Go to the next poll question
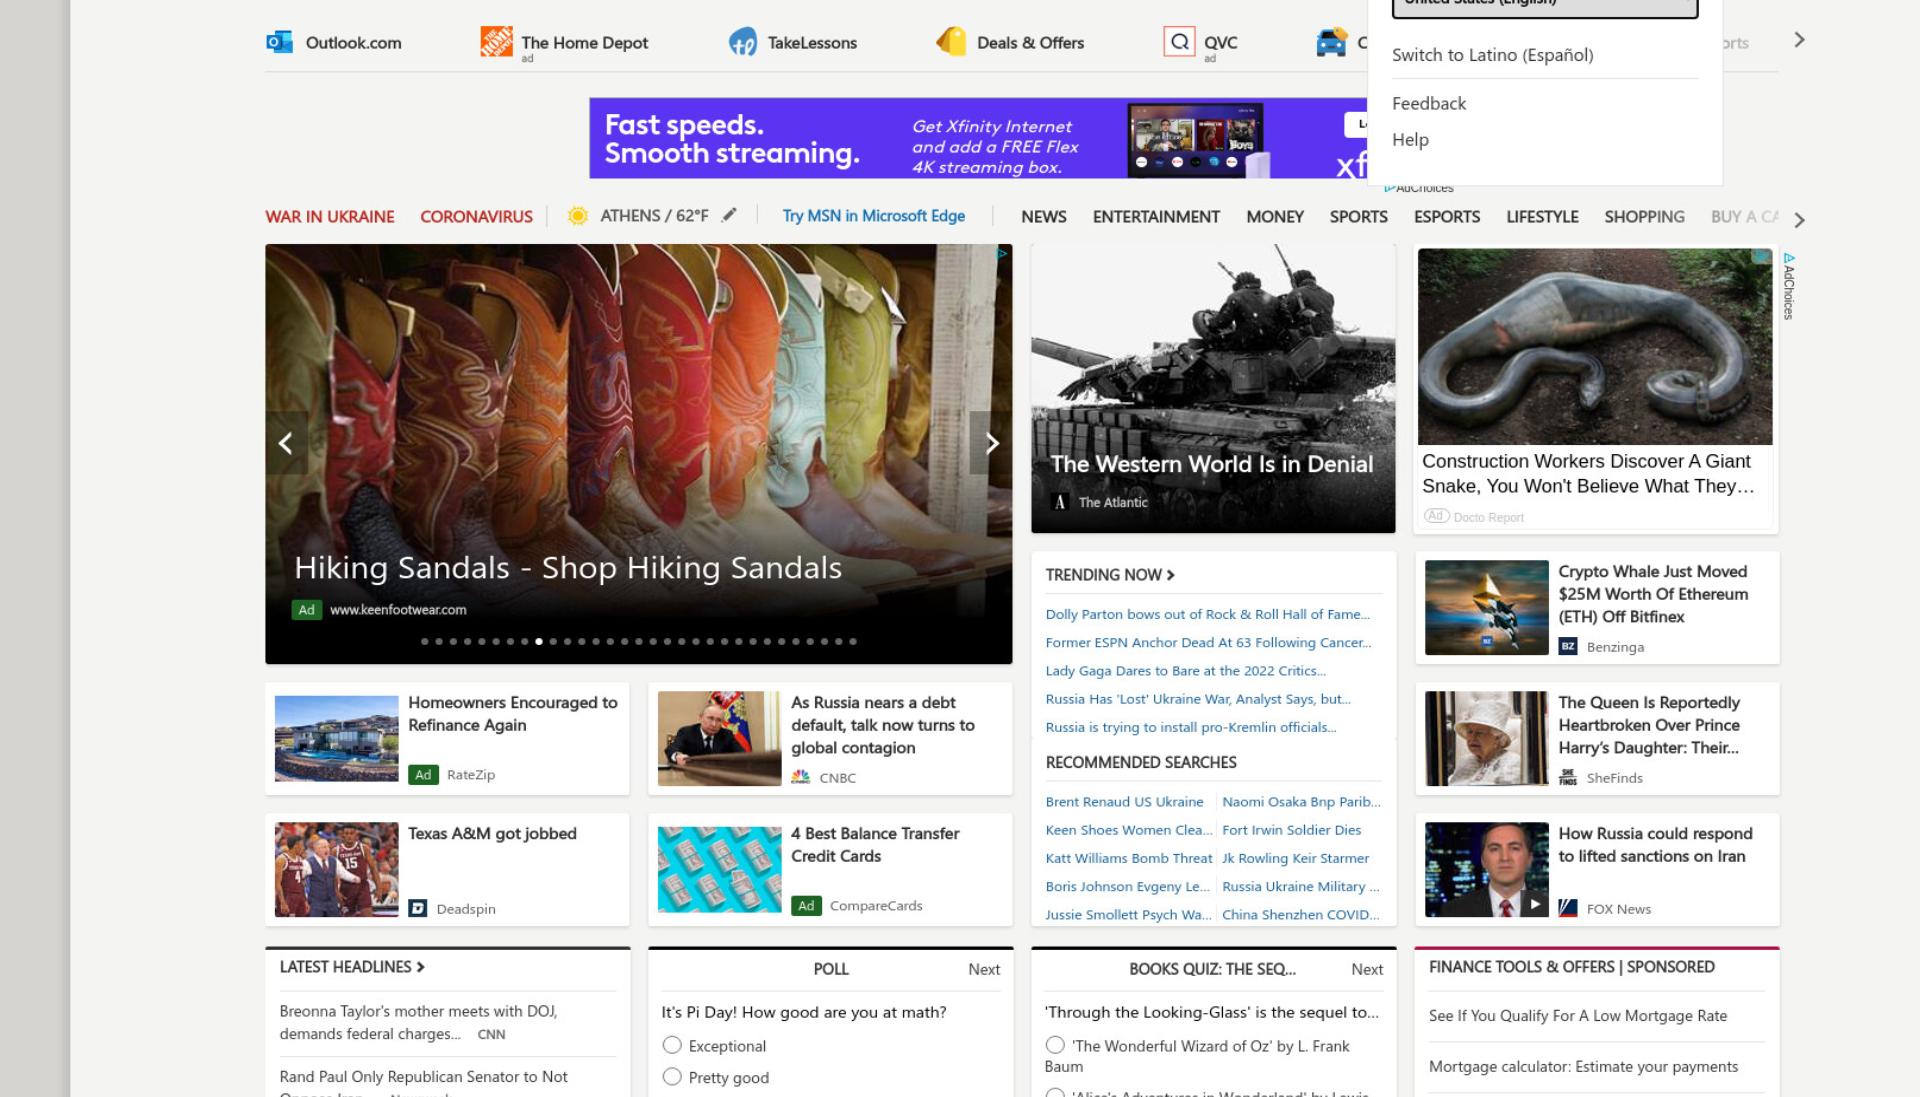Viewport: 1920px width, 1097px height. click(x=984, y=969)
